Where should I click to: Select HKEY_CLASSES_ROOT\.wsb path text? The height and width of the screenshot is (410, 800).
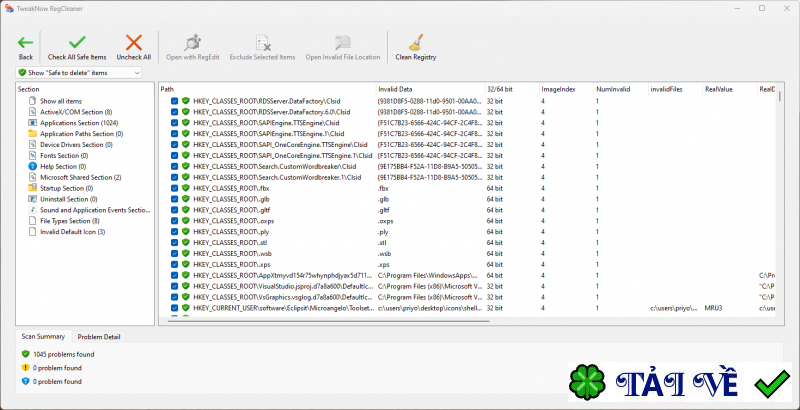tap(234, 253)
